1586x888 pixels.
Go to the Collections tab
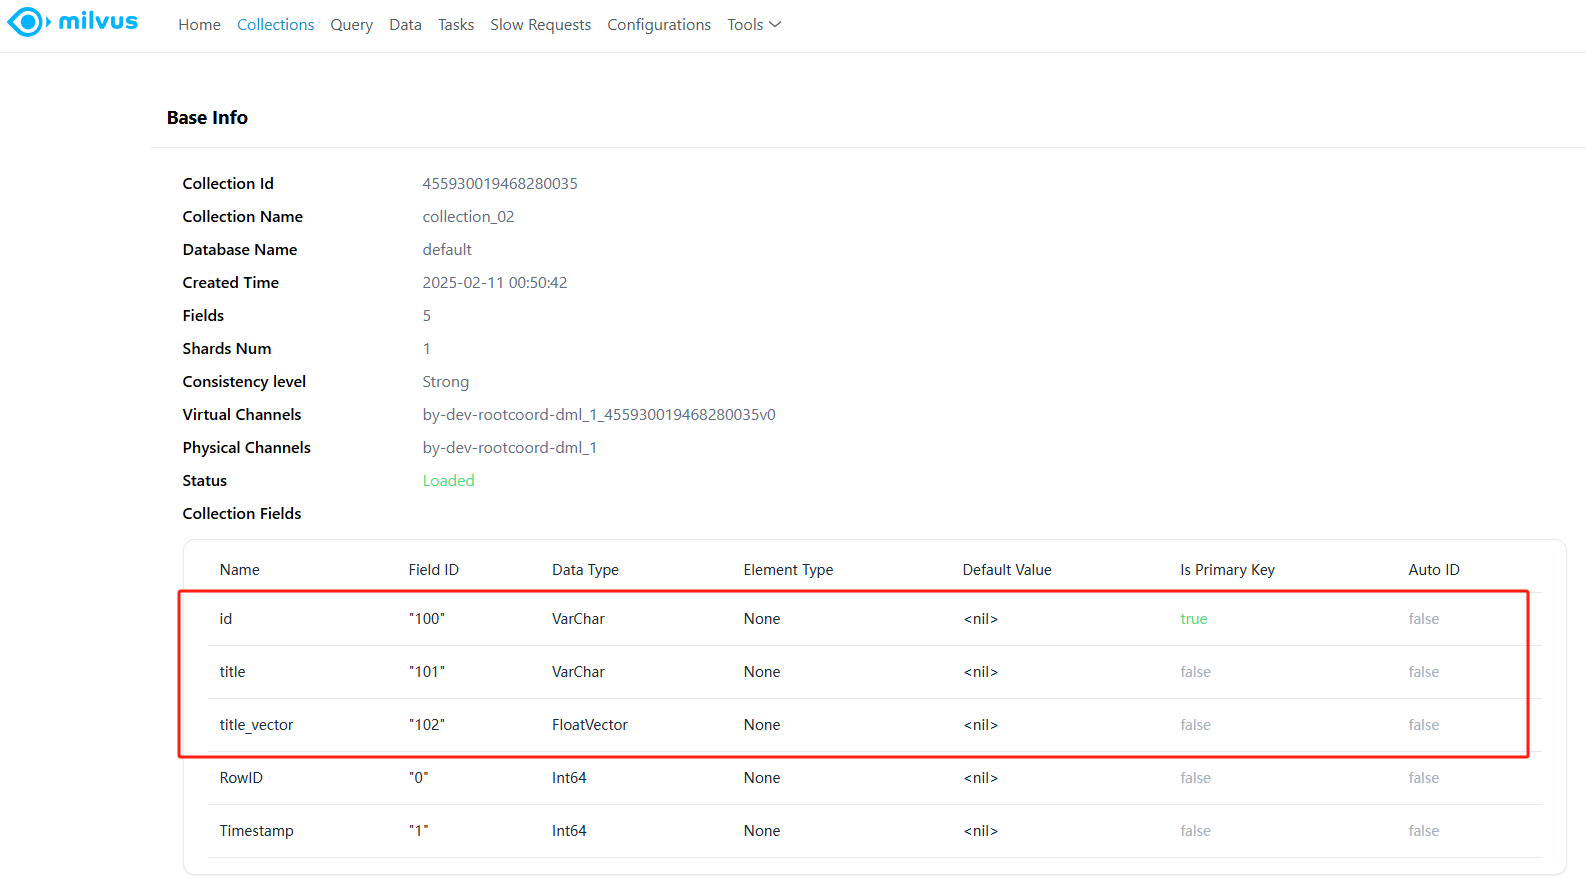point(275,25)
